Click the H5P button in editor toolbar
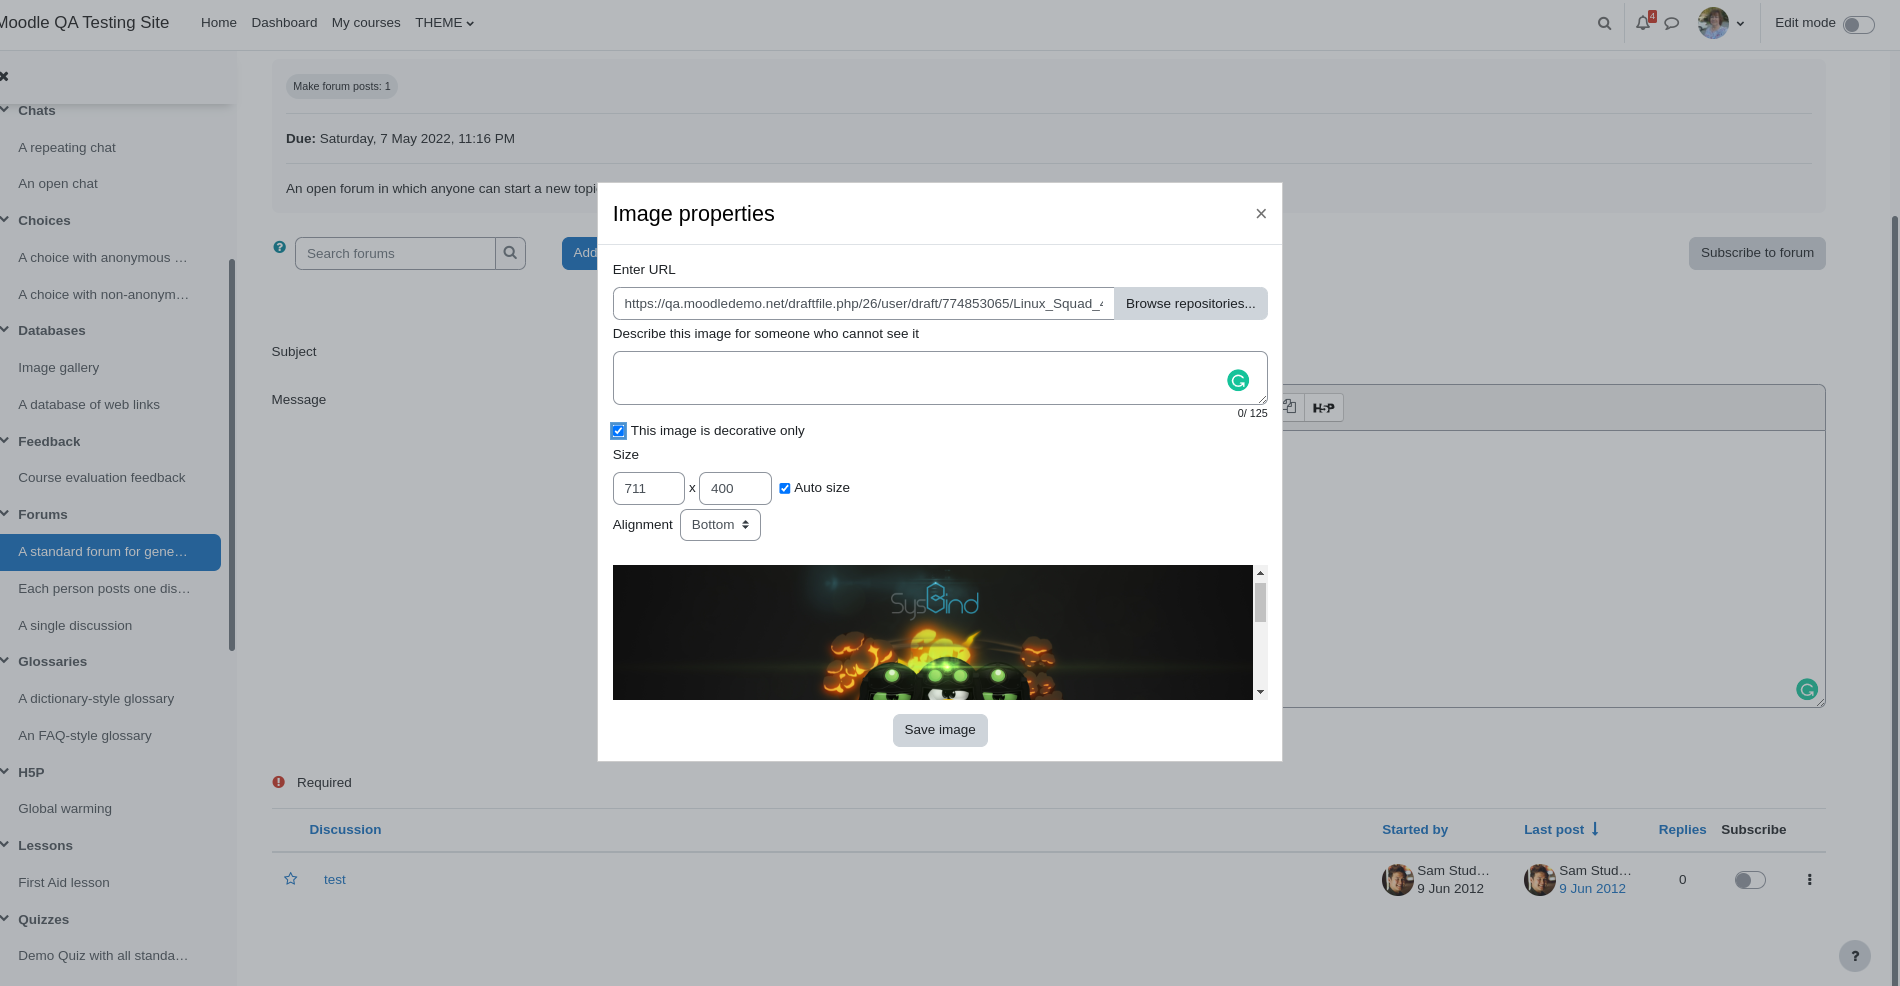1900x986 pixels. (1324, 408)
